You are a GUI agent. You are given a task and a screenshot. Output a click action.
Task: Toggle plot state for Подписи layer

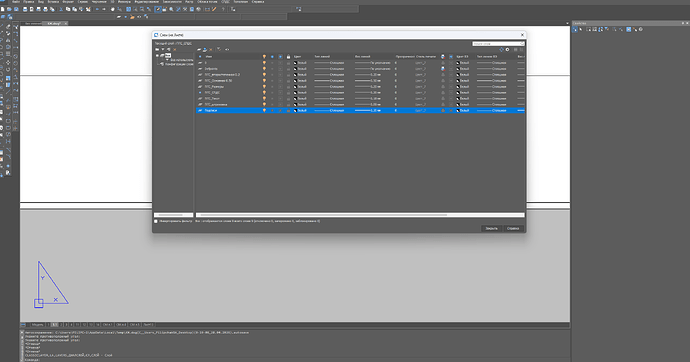coord(443,110)
